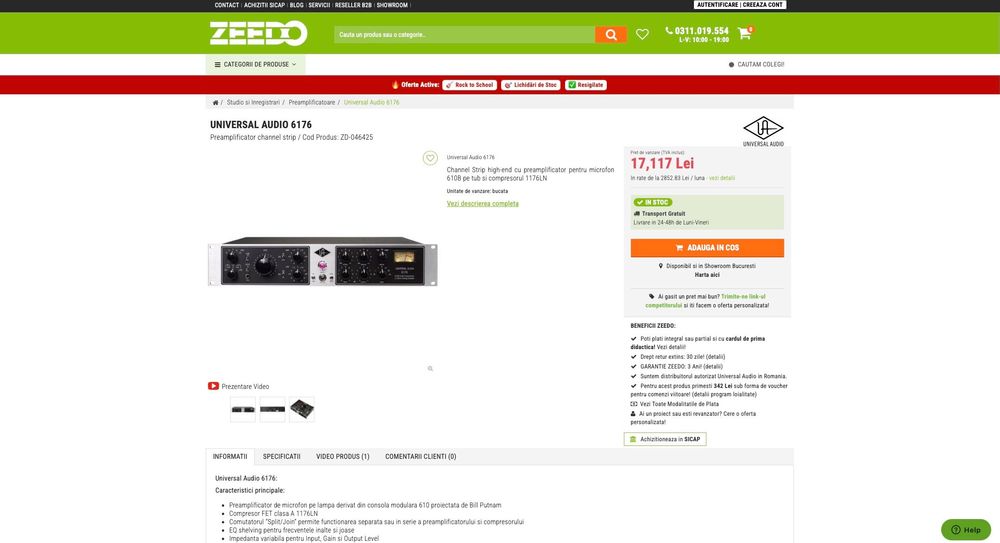Image resolution: width=1000 pixels, height=543 pixels.
Task: Expand the Categorii de Produse dropdown
Action: click(x=255, y=64)
